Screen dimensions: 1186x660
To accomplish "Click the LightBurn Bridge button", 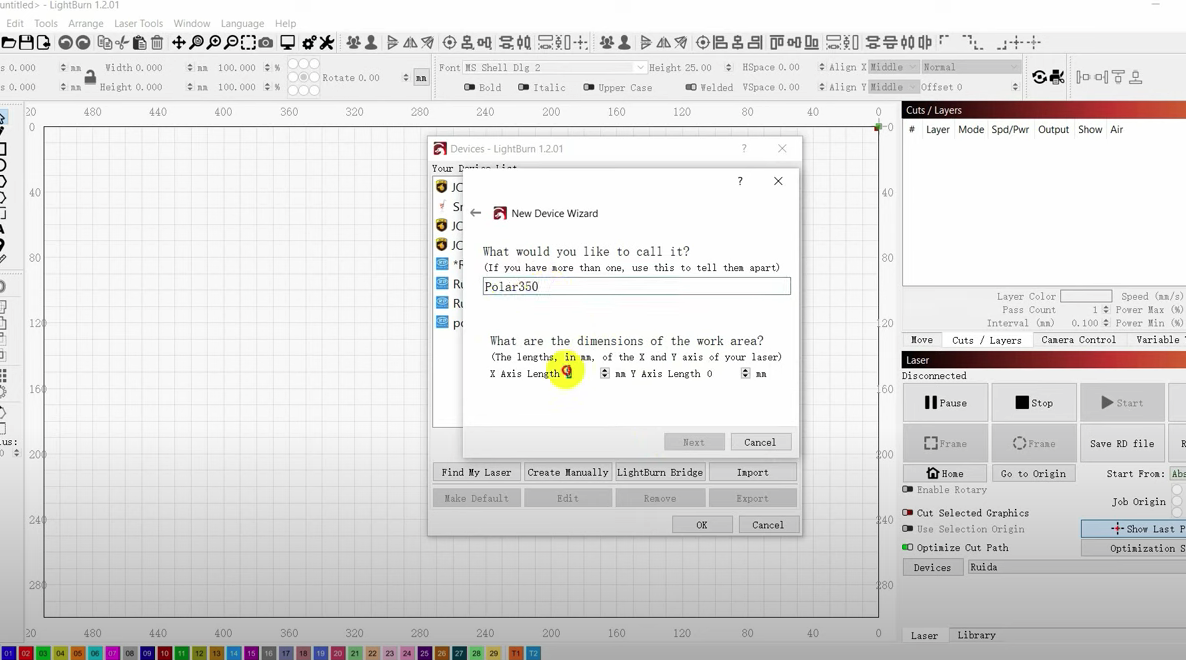I will point(660,473).
